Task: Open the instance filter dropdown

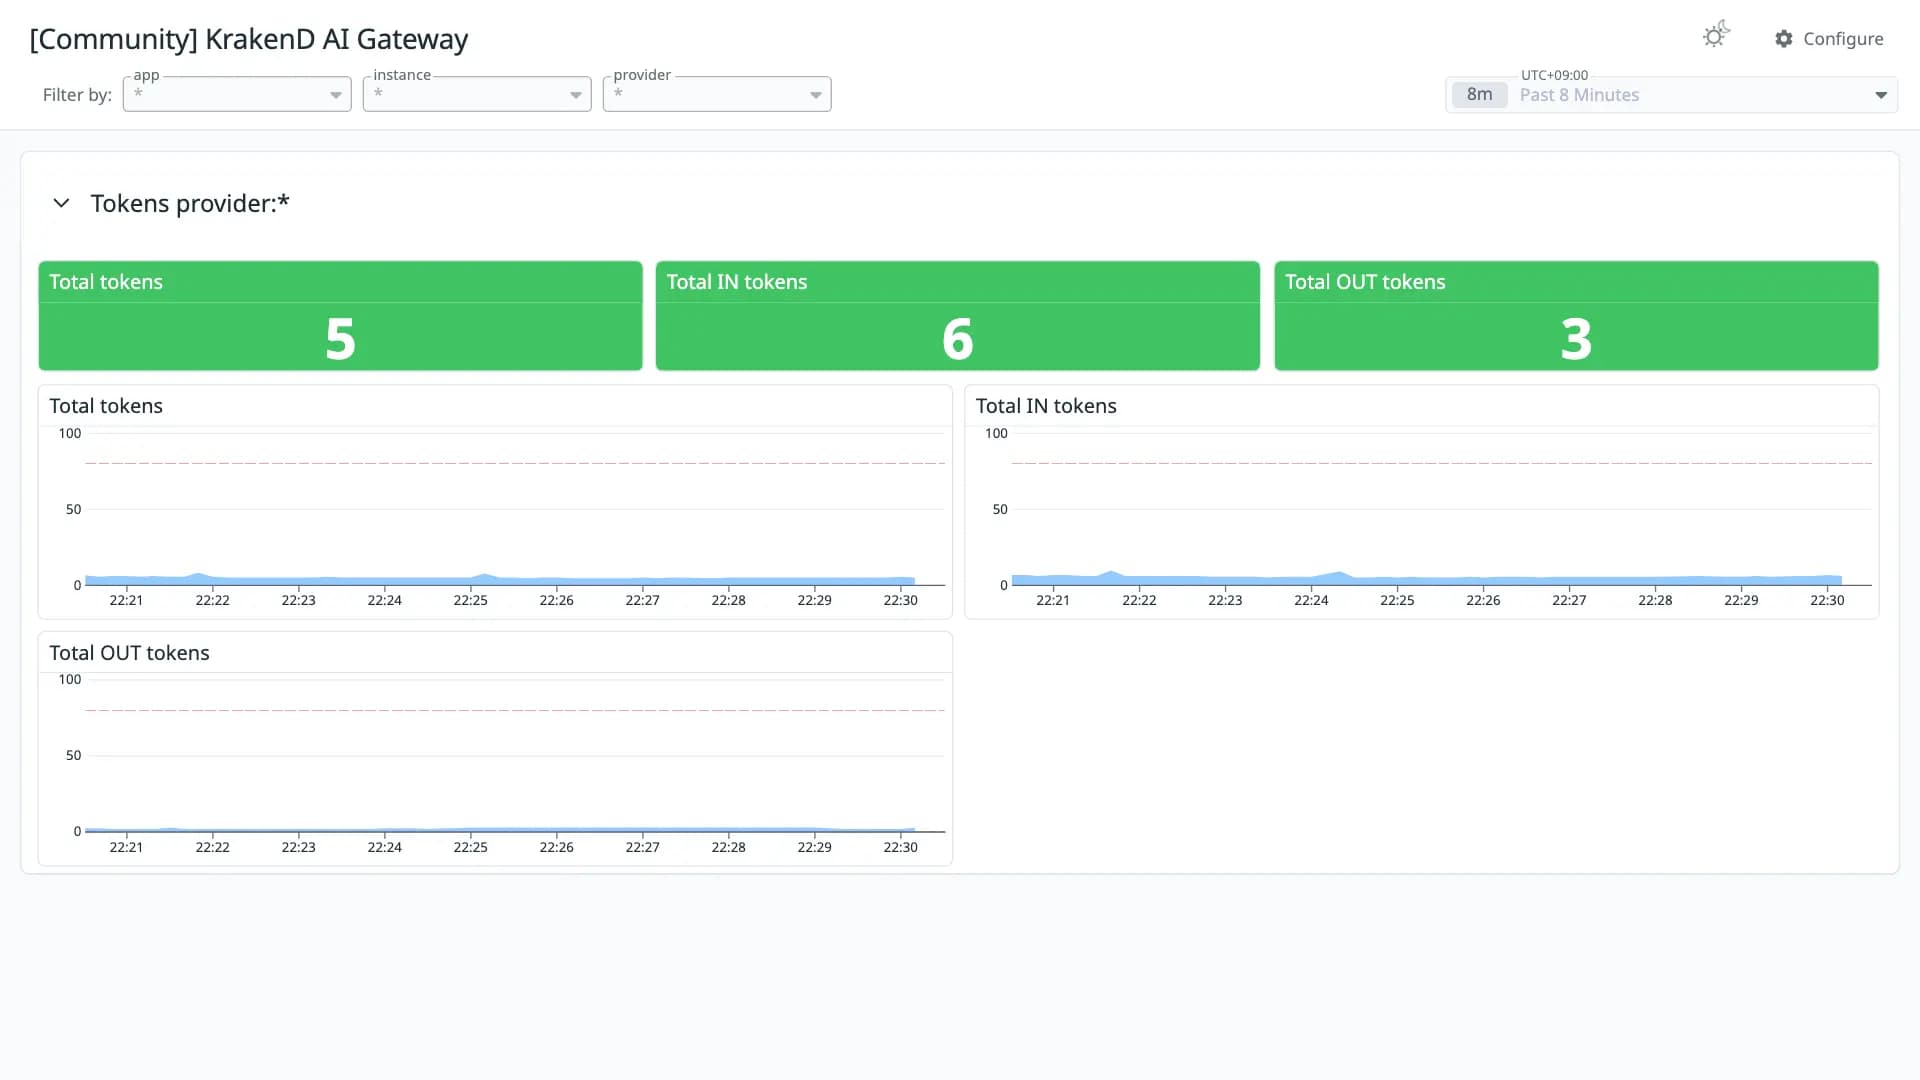Action: tap(477, 94)
